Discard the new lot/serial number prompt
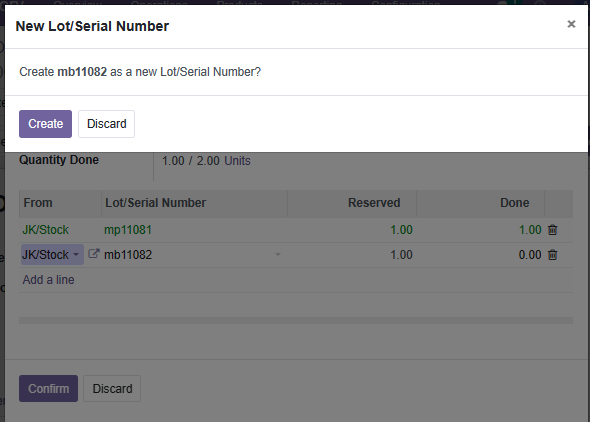The image size is (590, 422). coord(106,124)
